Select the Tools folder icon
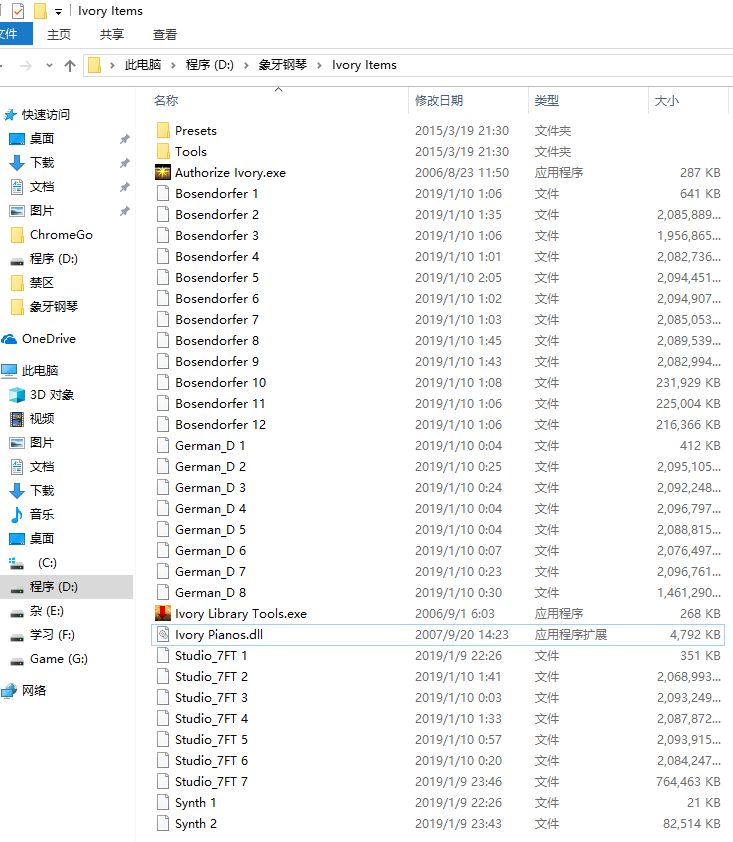 pyautogui.click(x=163, y=151)
